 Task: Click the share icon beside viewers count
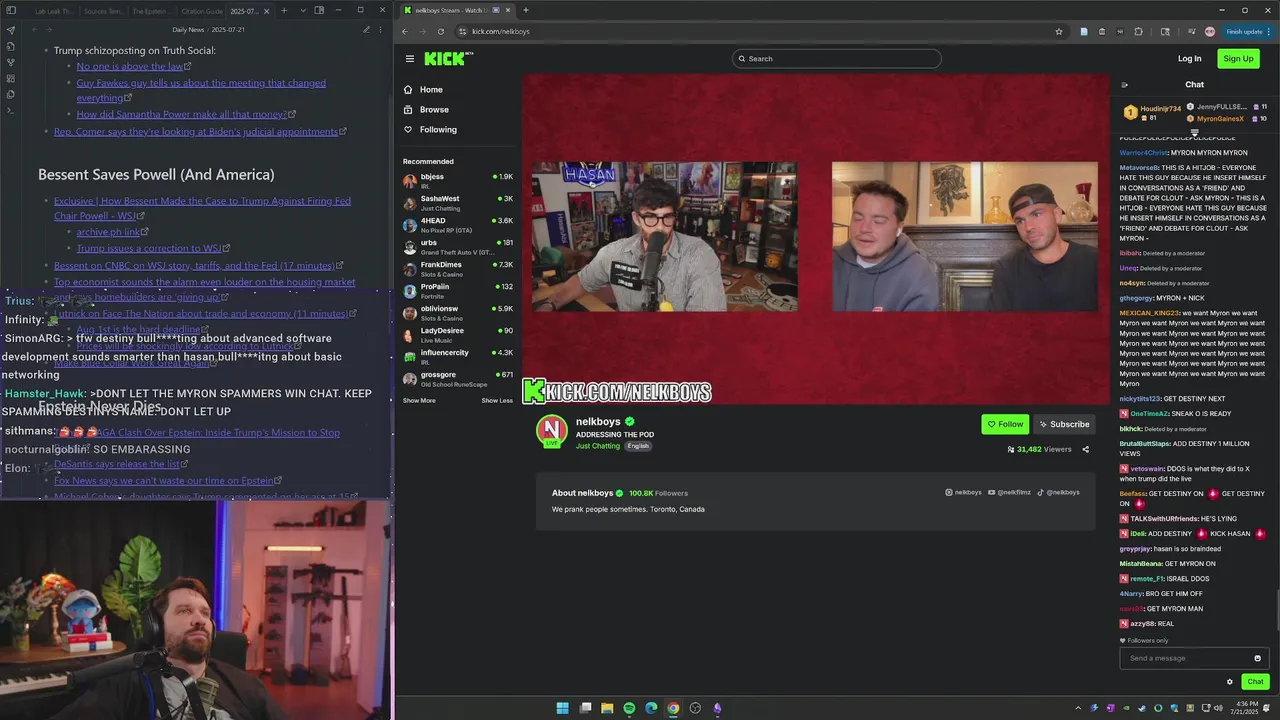[x=1086, y=450]
